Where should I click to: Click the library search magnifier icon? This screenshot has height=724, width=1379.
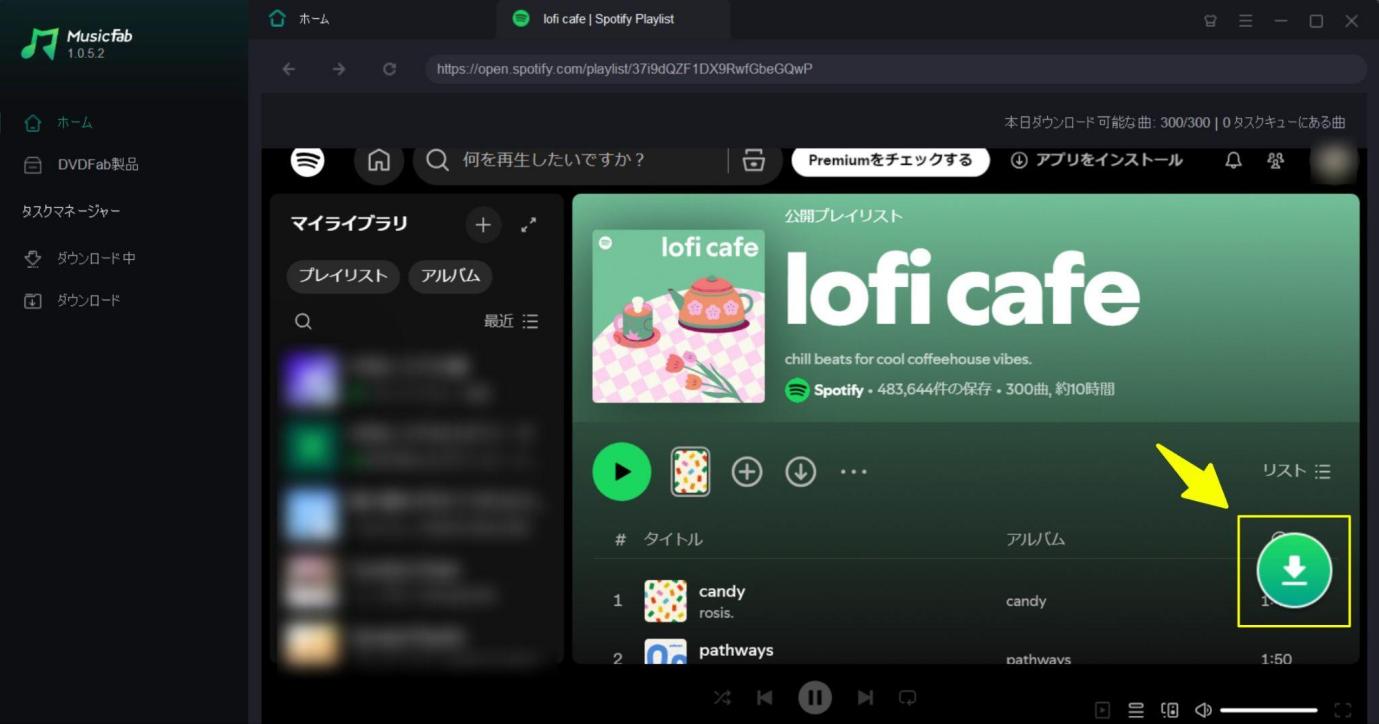[x=303, y=321]
